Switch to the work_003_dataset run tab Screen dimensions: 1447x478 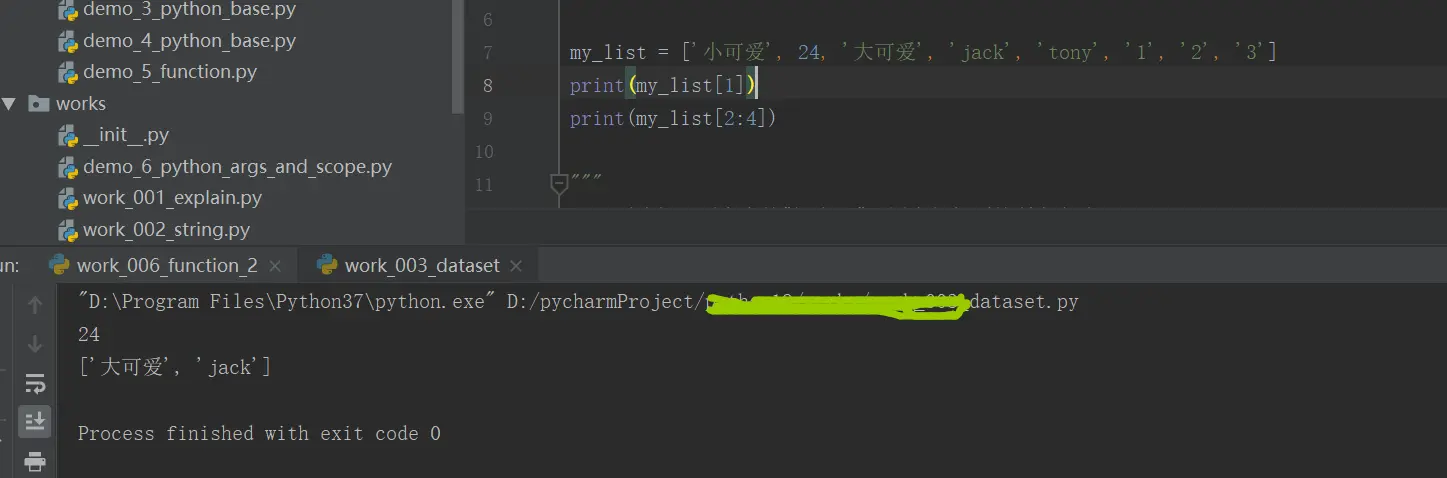pos(421,265)
